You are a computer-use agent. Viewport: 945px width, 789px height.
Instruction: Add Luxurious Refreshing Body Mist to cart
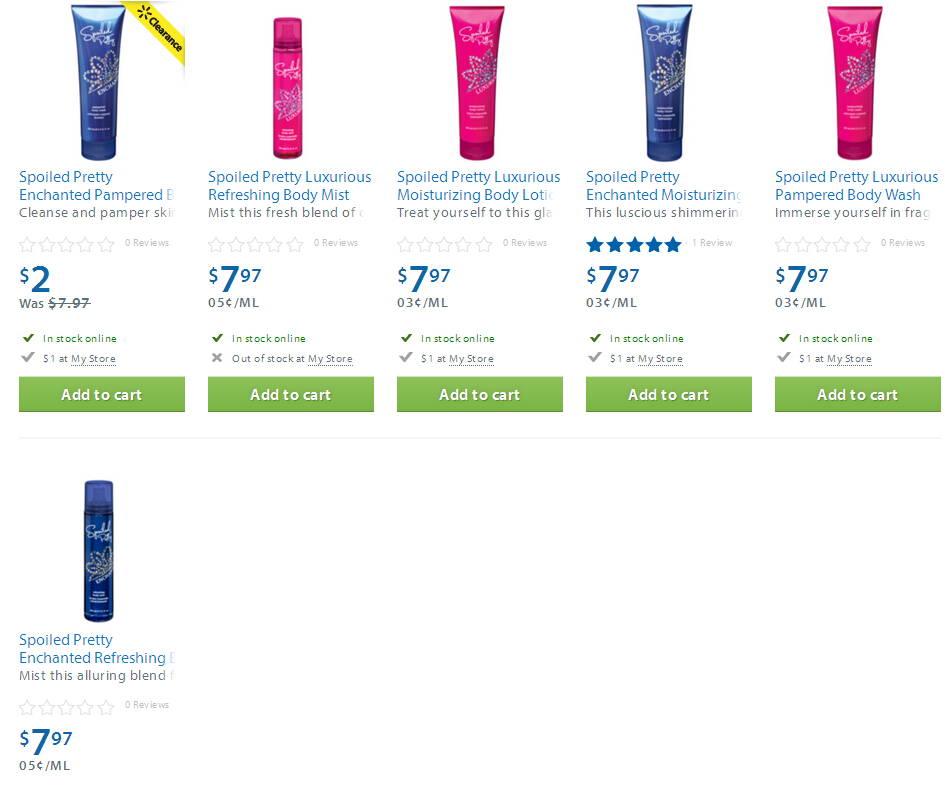(290, 394)
